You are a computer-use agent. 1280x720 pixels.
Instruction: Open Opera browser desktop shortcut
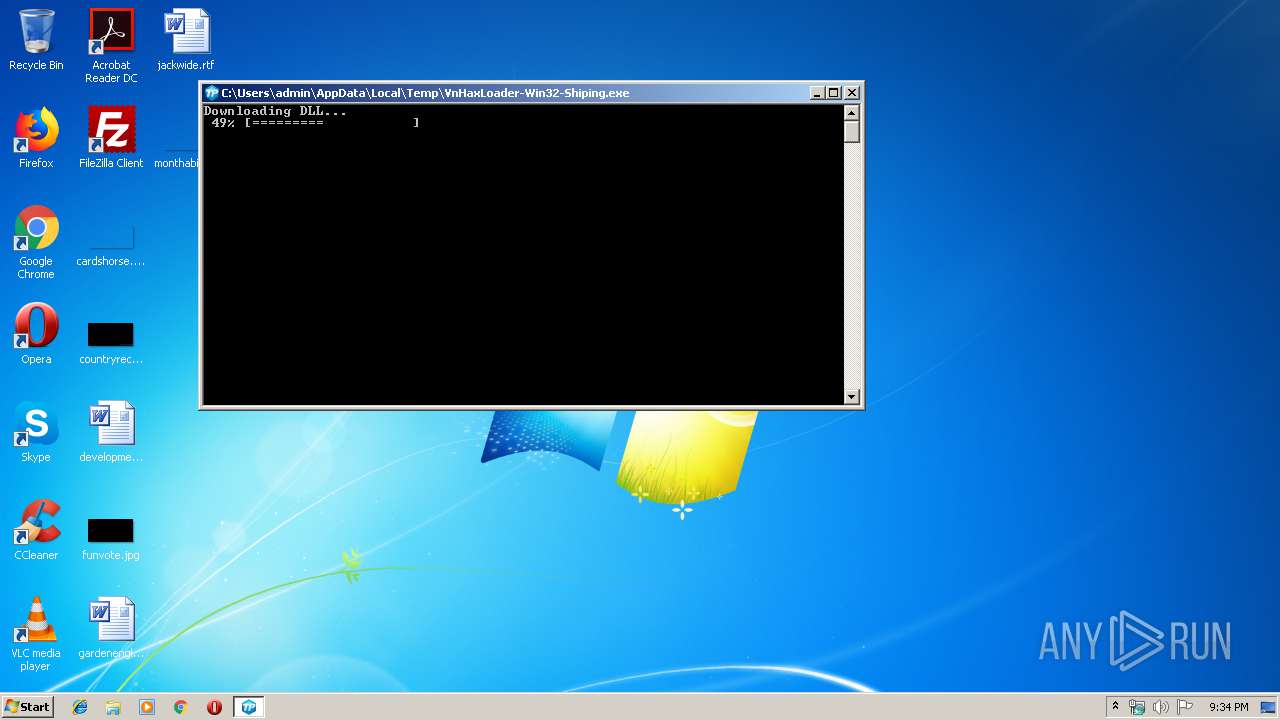(36, 334)
